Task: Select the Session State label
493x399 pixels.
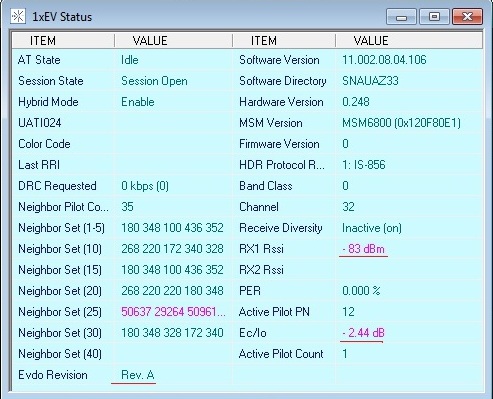Action: (51, 81)
